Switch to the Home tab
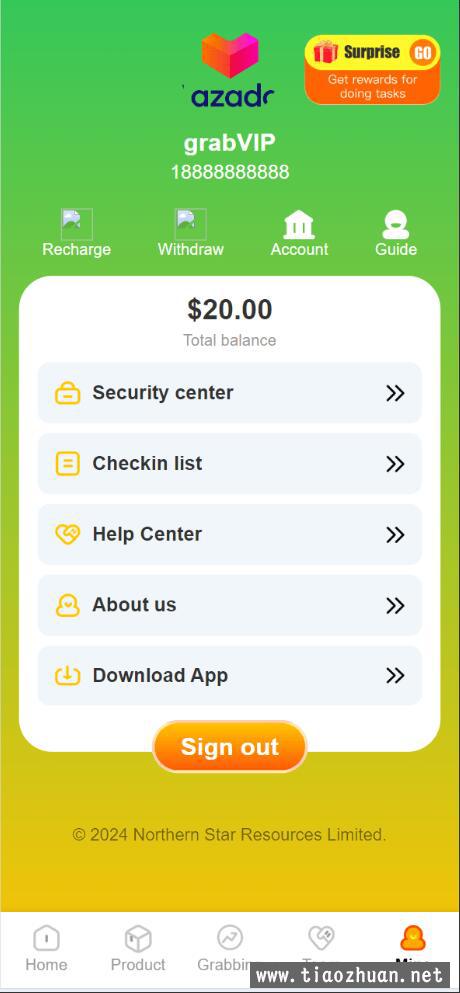The height and width of the screenshot is (993, 460). click(46, 948)
